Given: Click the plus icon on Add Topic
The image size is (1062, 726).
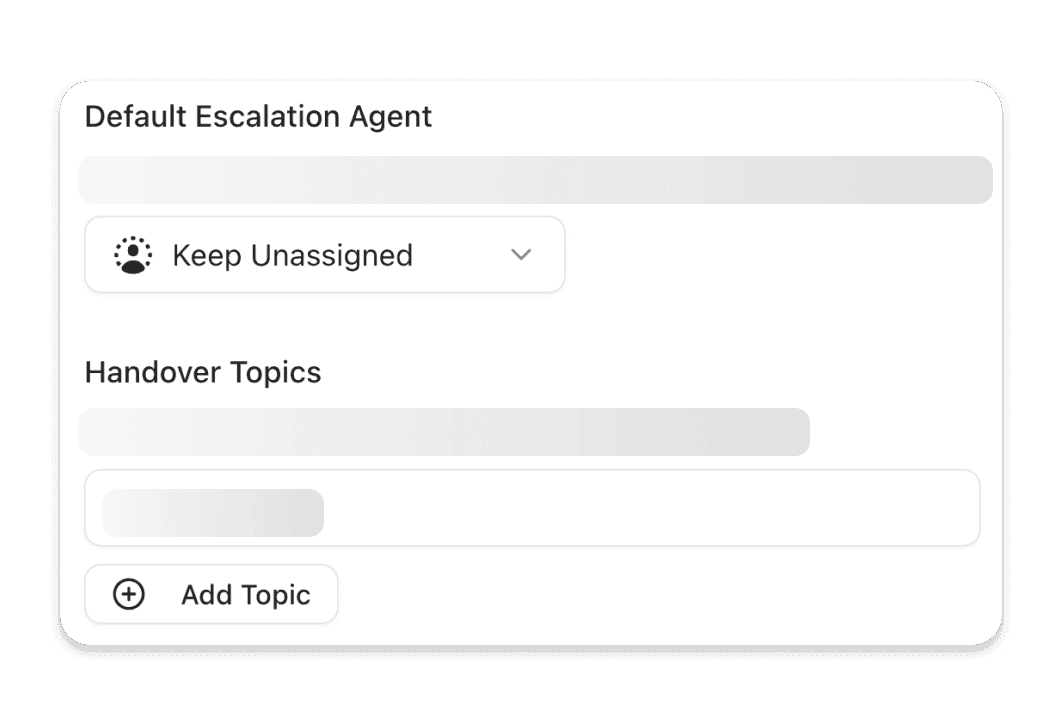Looking at the screenshot, I should (x=128, y=593).
